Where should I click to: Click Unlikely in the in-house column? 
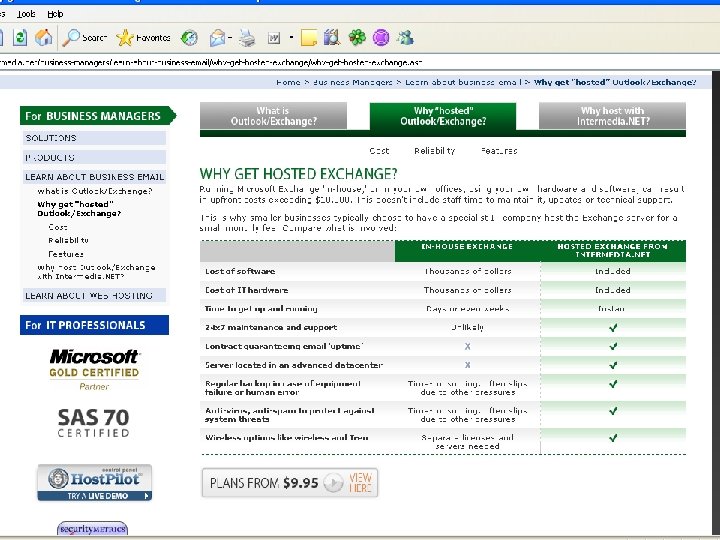tap(467, 327)
